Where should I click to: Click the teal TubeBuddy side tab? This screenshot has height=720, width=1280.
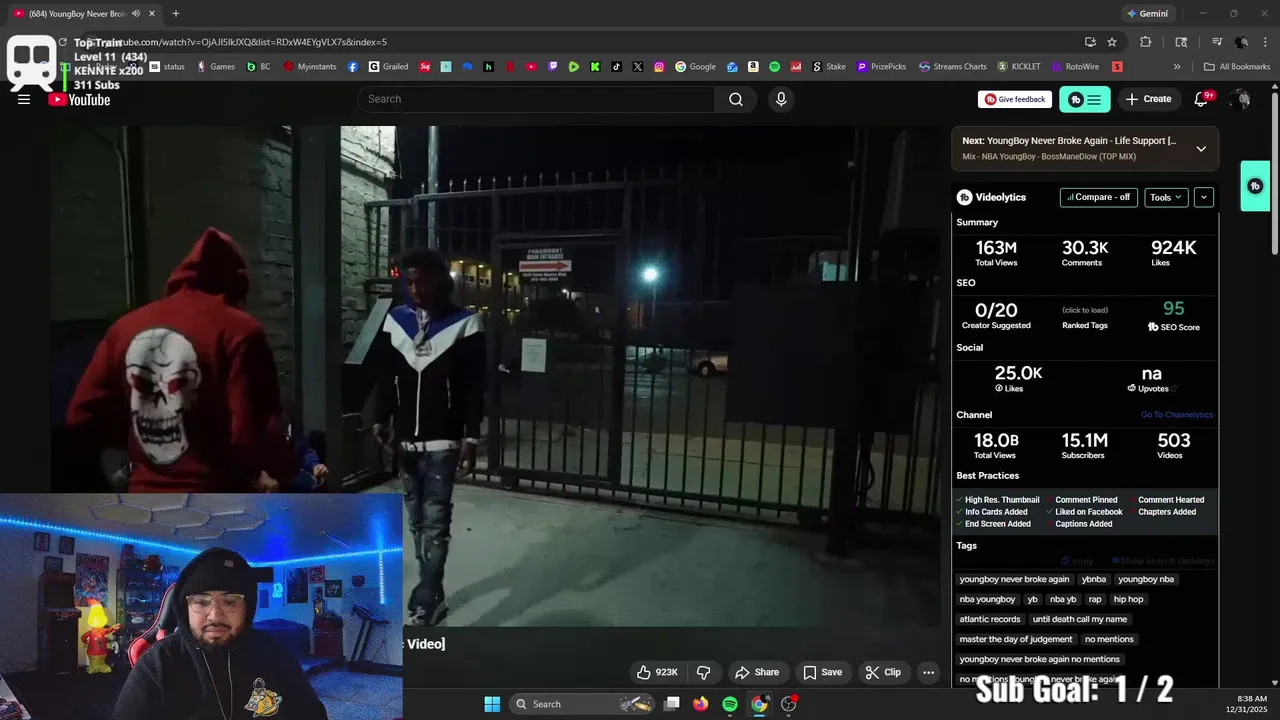click(x=1255, y=186)
